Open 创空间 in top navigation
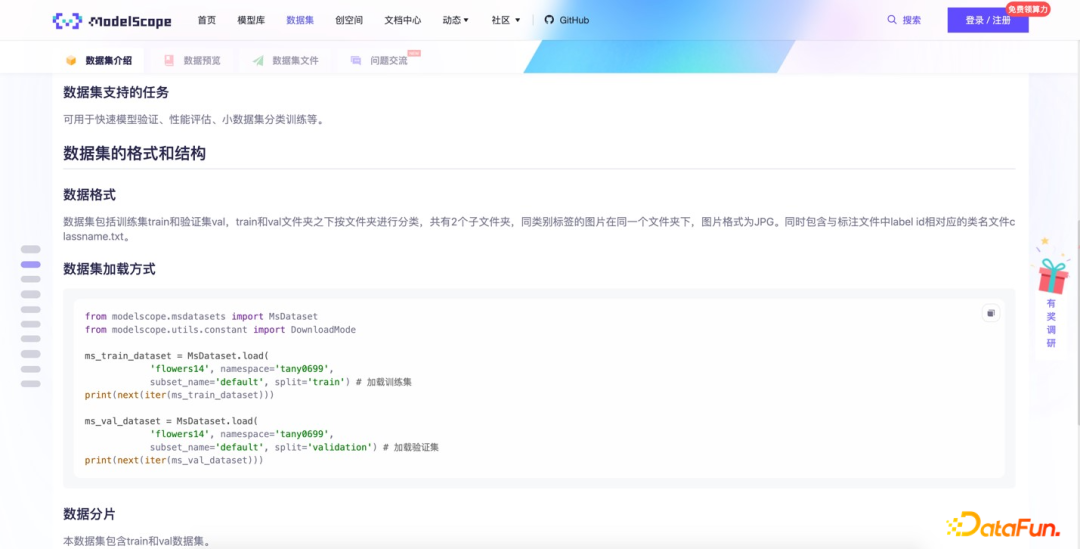 click(x=349, y=20)
